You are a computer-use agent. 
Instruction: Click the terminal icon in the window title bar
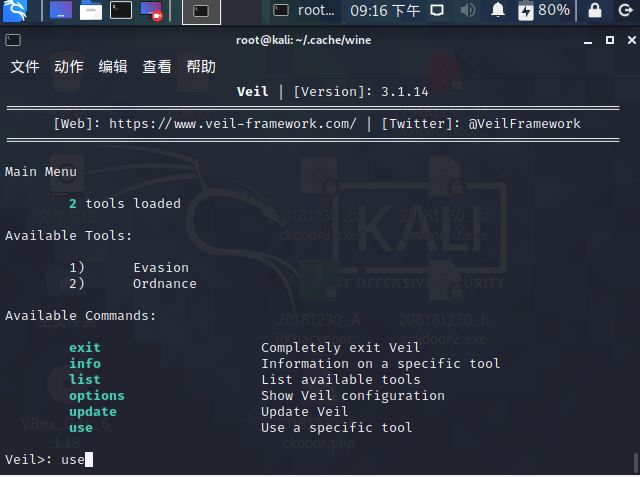click(x=13, y=40)
